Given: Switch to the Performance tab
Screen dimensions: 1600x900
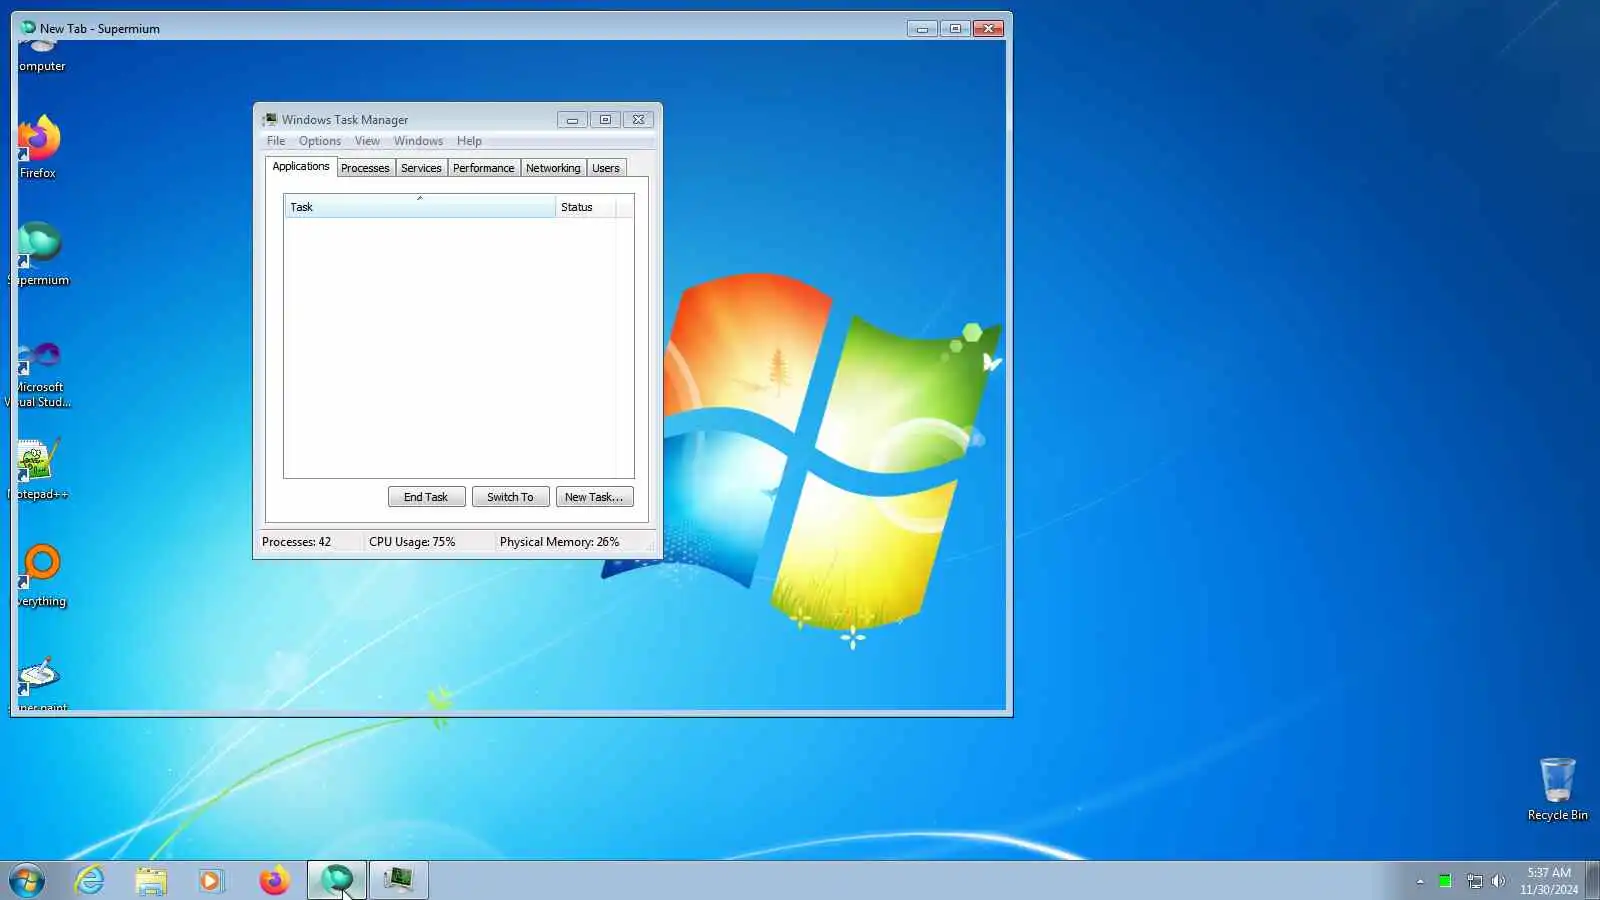Looking at the screenshot, I should (484, 168).
